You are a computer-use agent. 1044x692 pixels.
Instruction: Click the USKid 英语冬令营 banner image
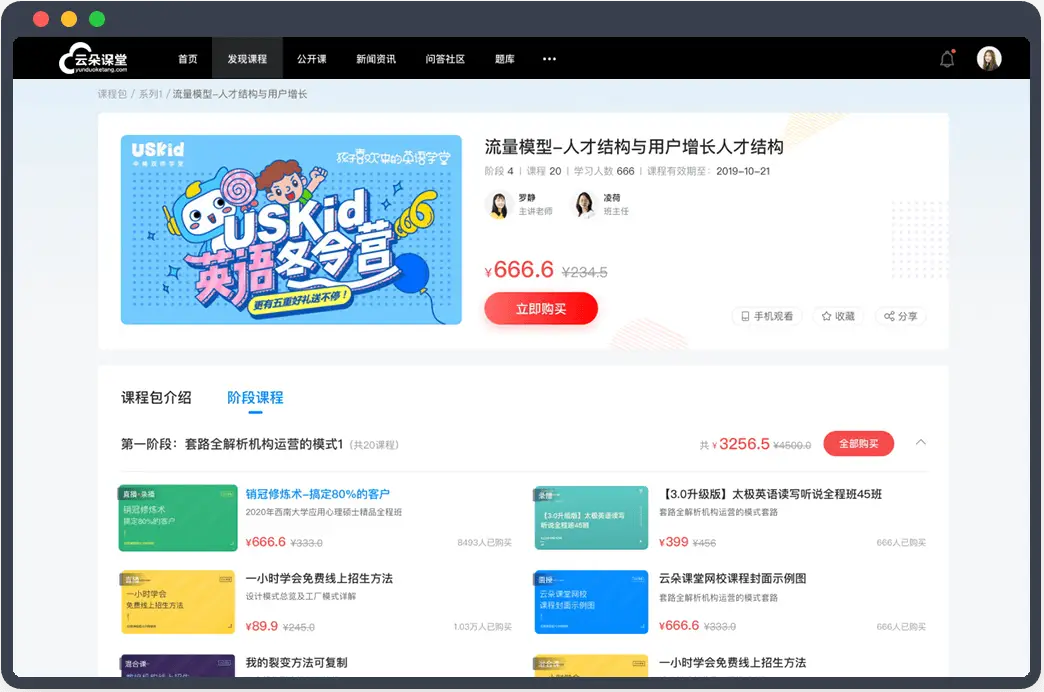click(x=291, y=230)
